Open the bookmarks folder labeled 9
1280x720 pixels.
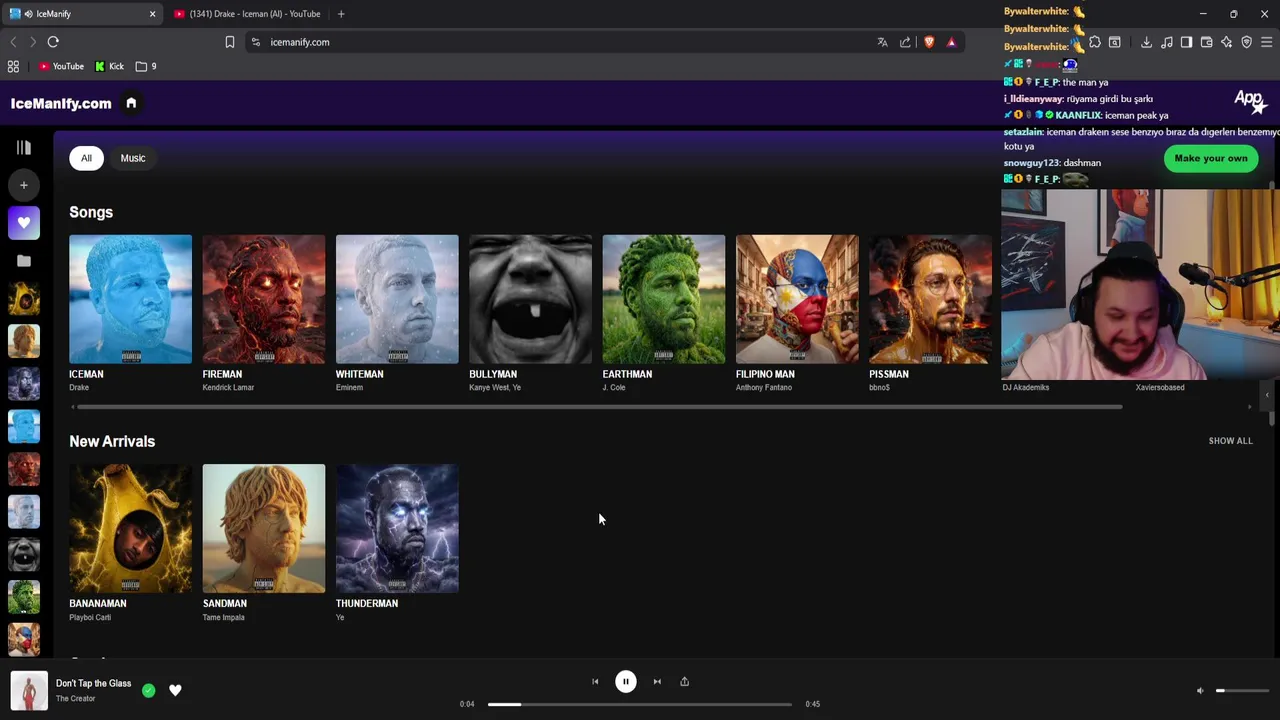point(146,66)
